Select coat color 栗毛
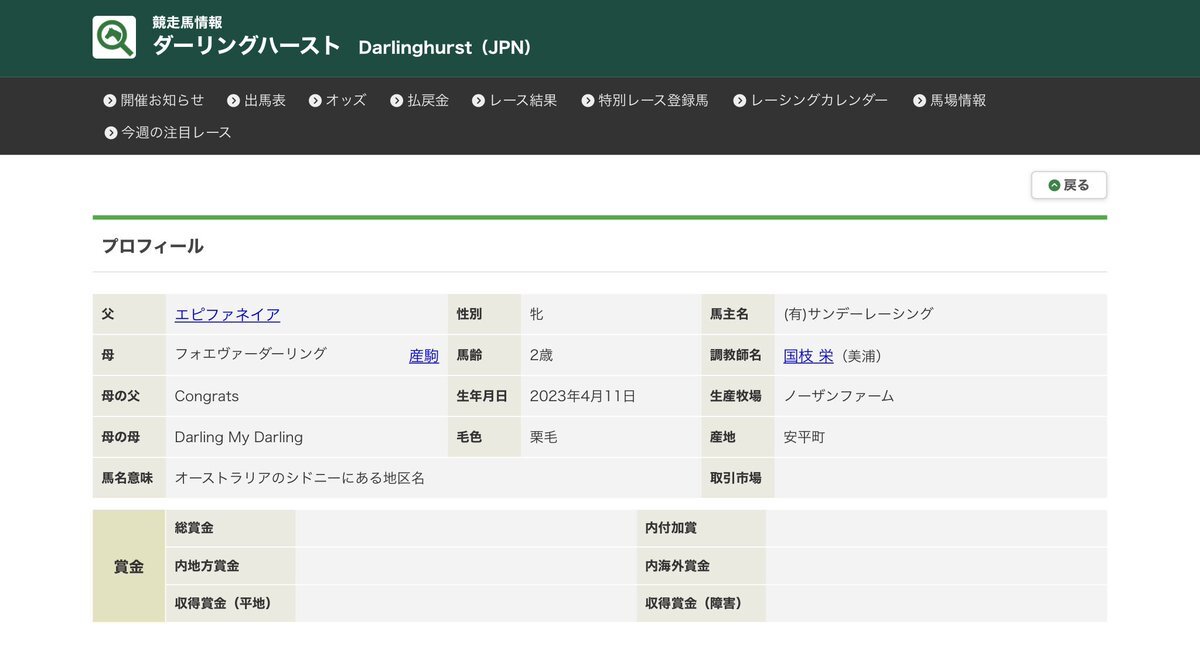Viewport: 1200px width, 649px height. (545, 437)
